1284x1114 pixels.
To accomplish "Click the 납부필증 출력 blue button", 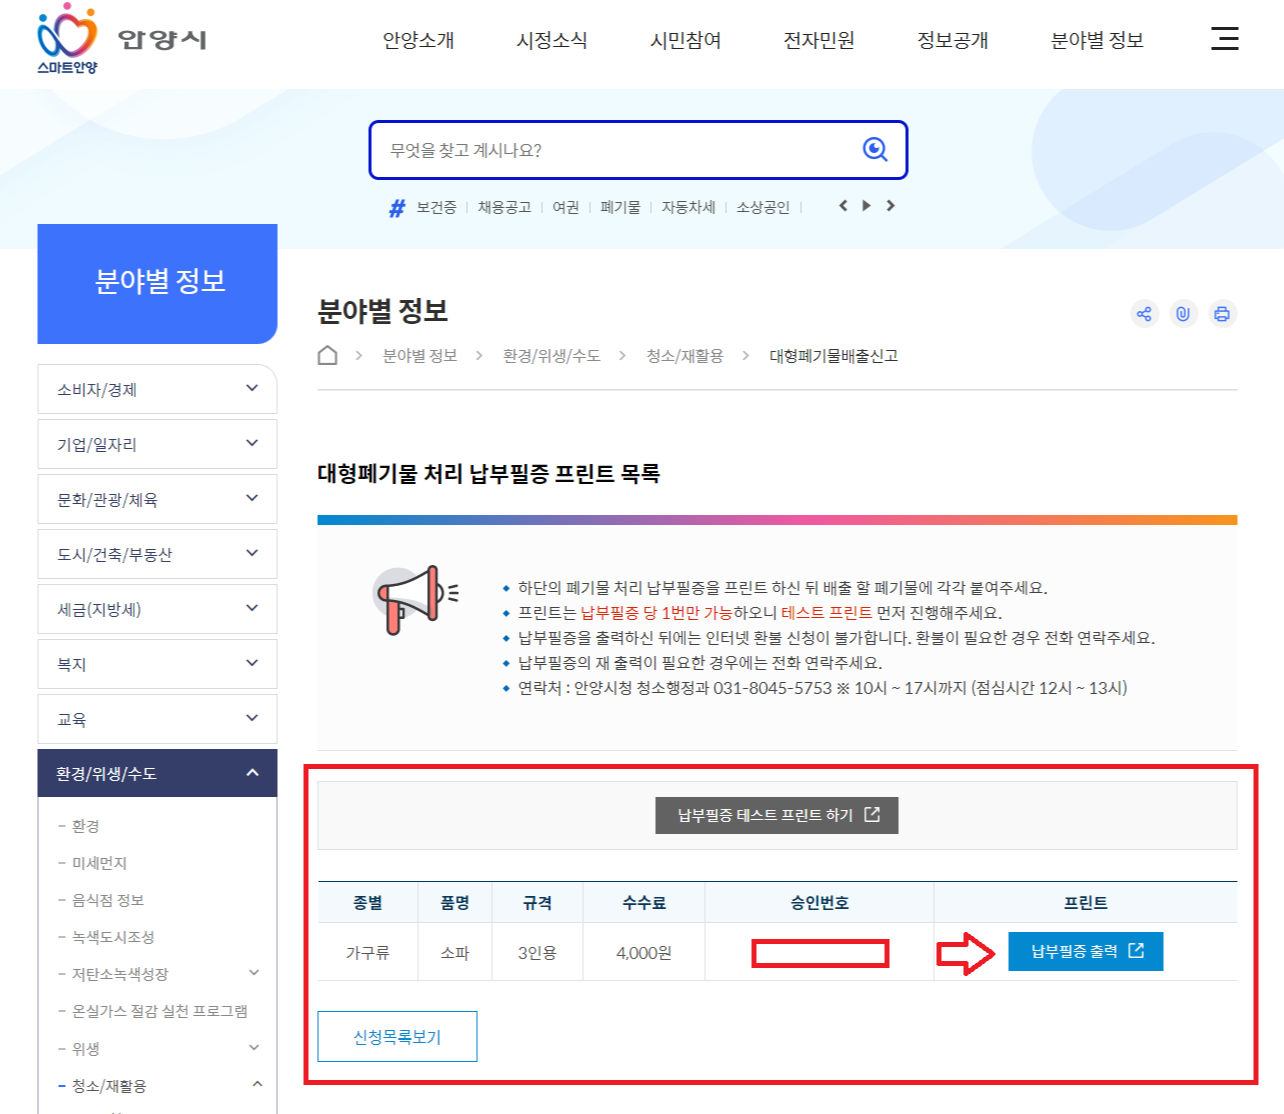I will (x=1085, y=951).
